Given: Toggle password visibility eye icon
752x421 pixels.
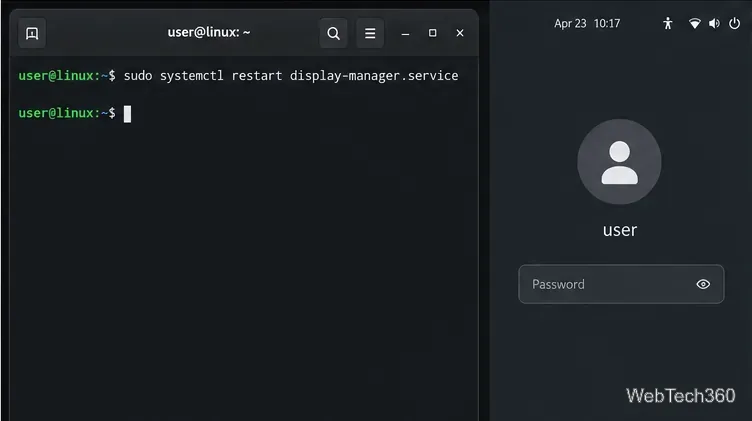Looking at the screenshot, I should (703, 284).
